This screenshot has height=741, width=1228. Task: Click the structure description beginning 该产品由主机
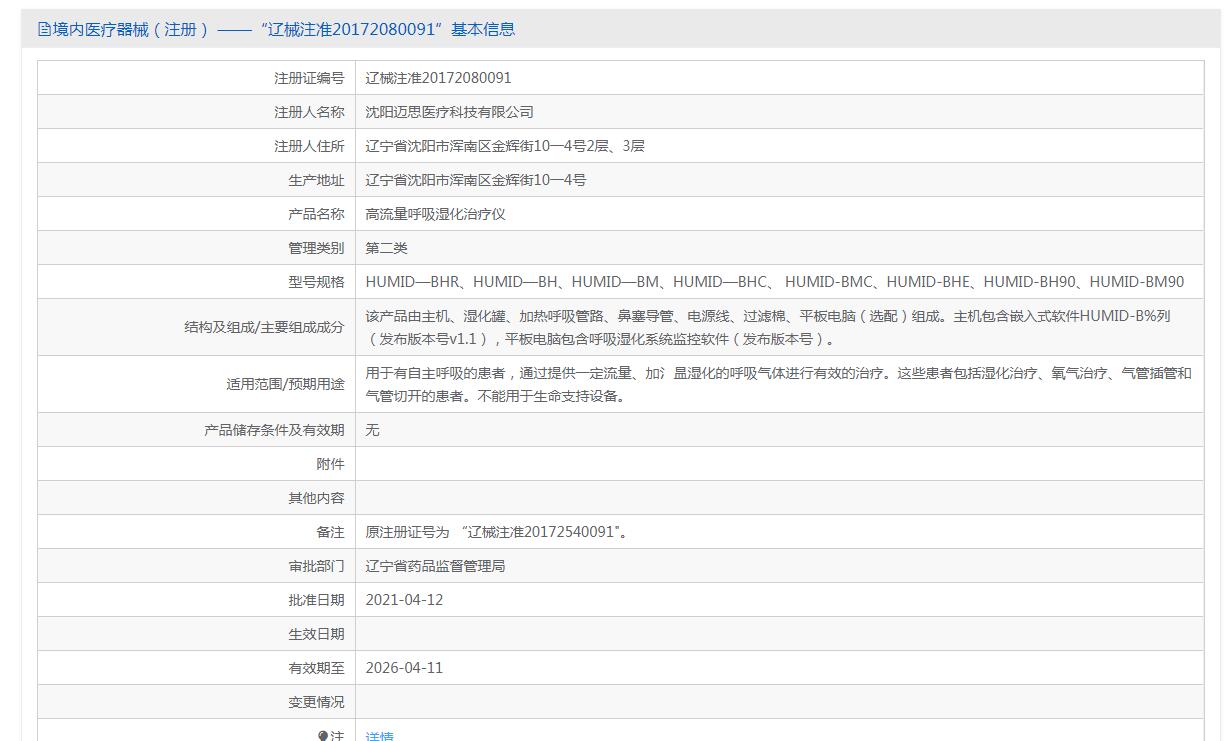tap(768, 327)
